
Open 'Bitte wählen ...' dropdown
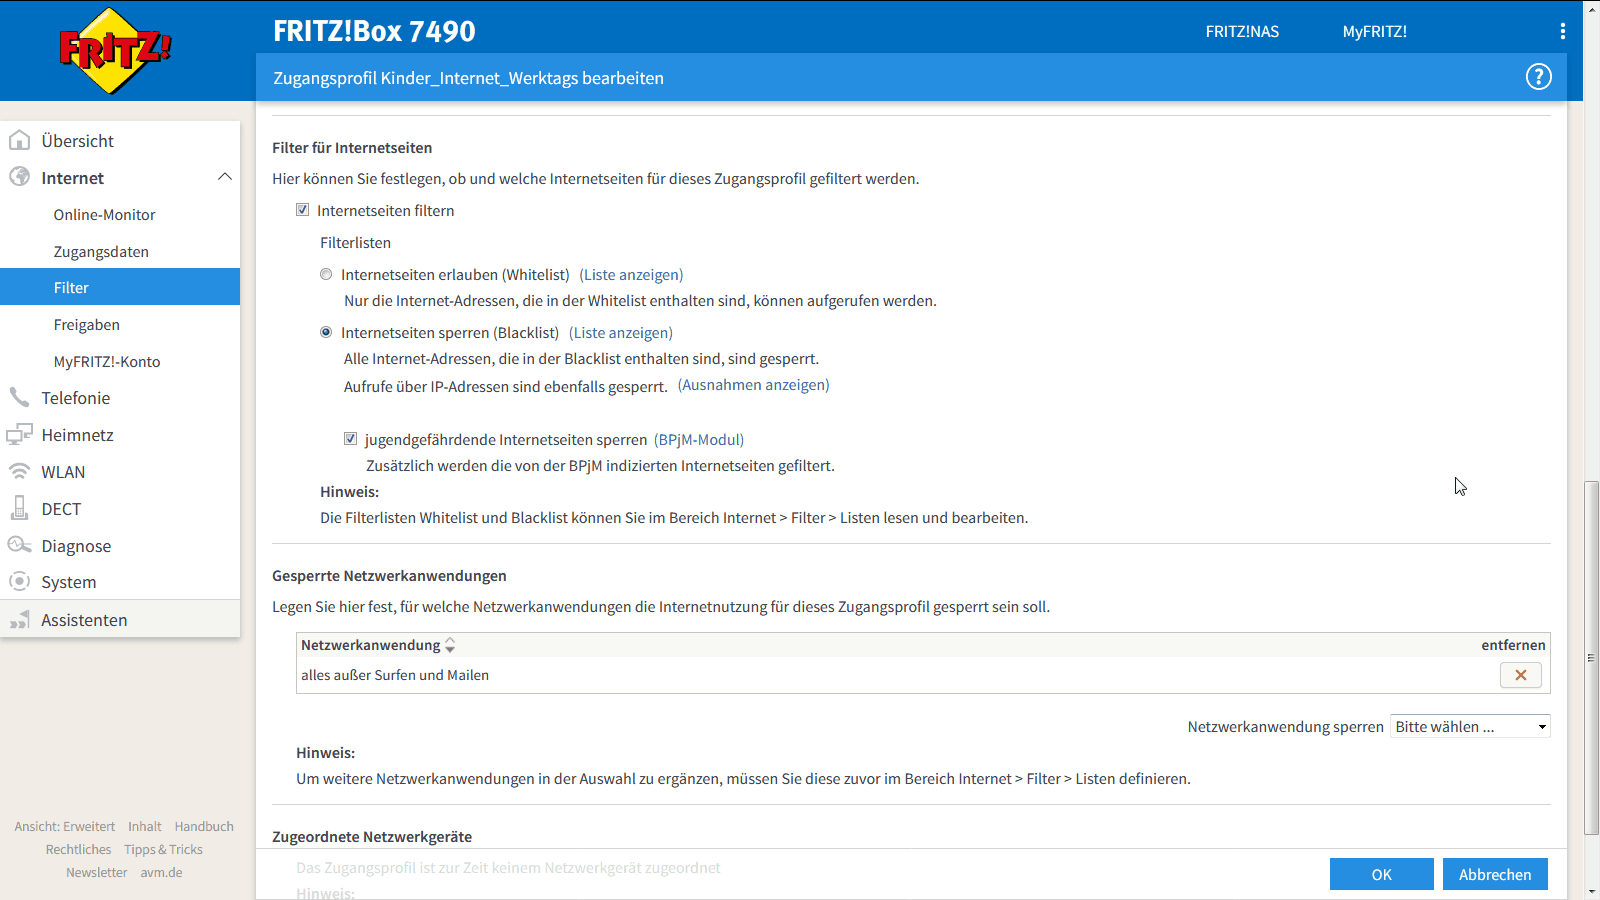(x=1470, y=727)
